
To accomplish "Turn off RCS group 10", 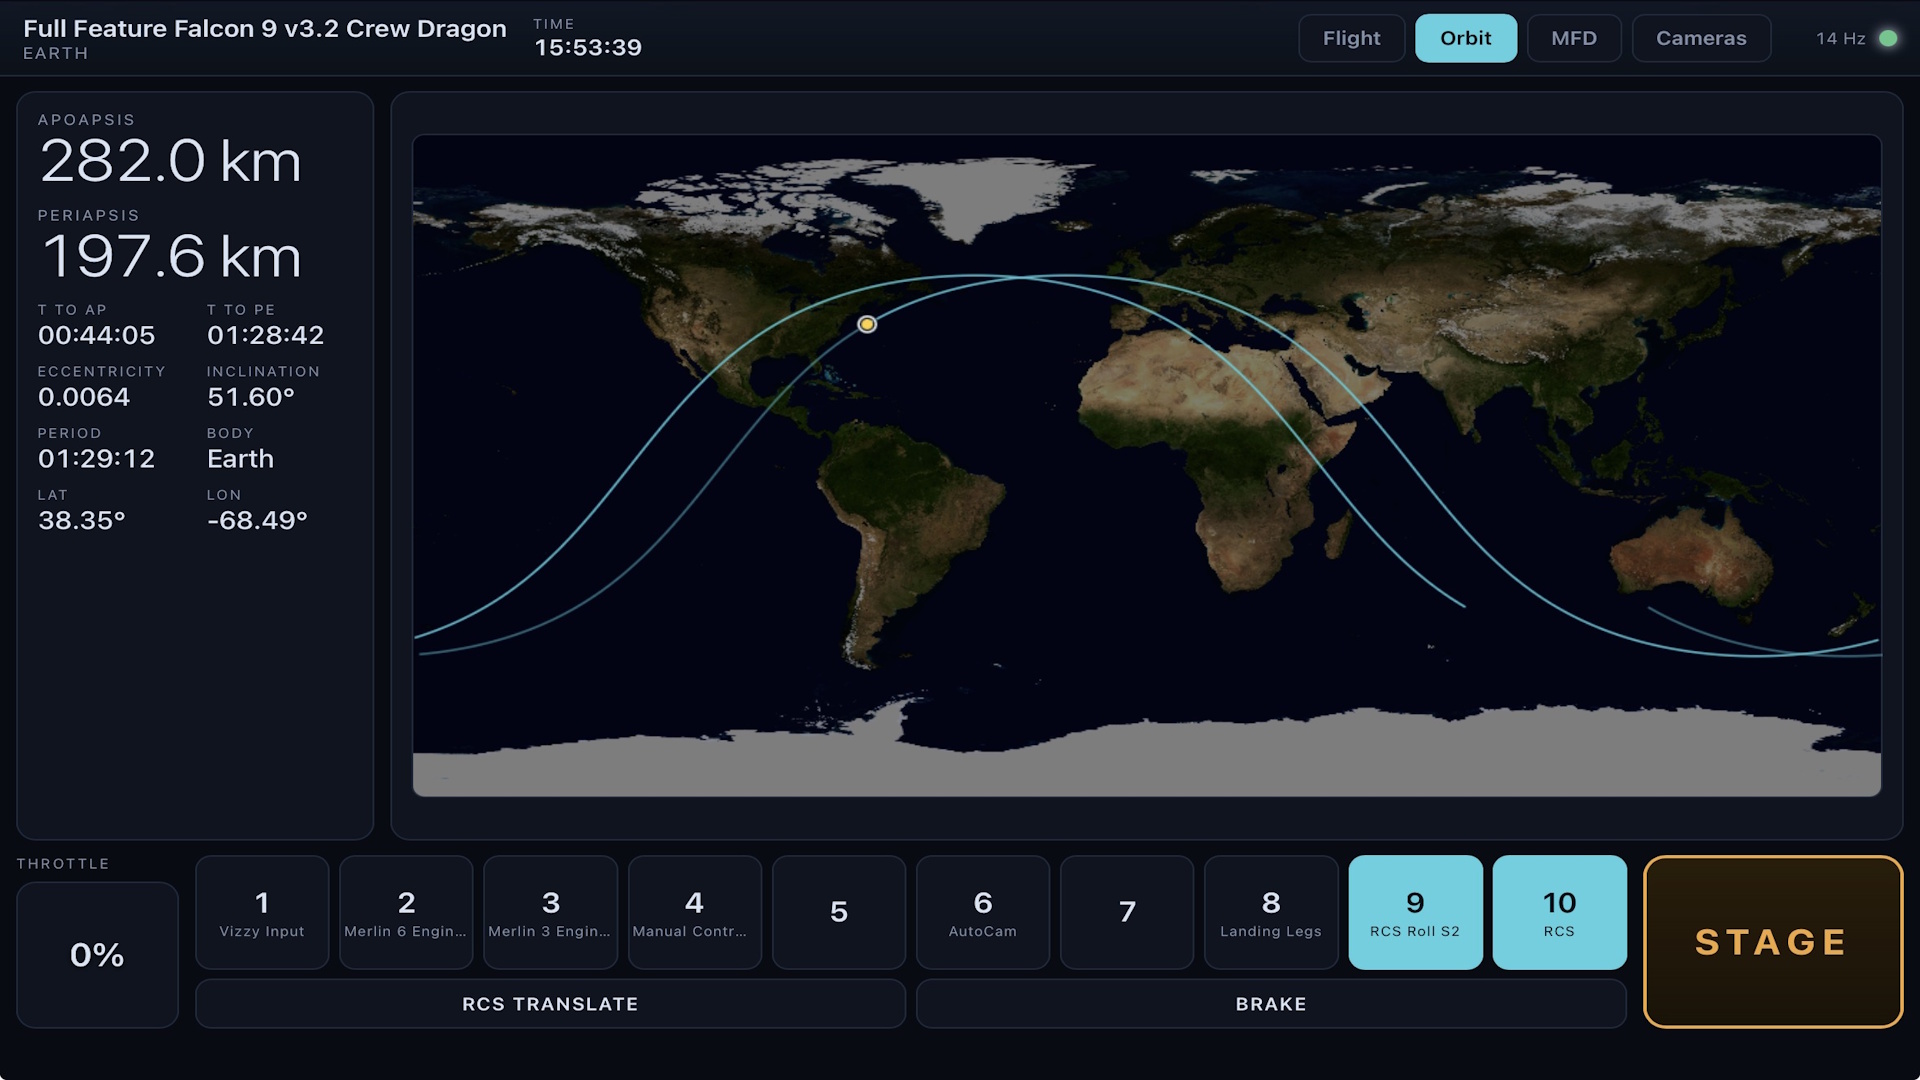I will [x=1559, y=912].
